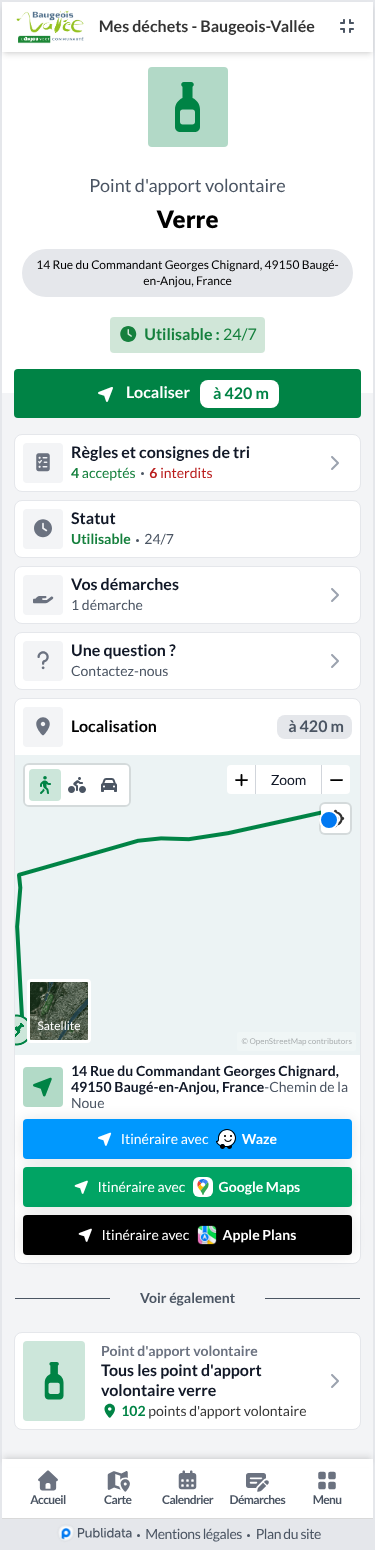The height and width of the screenshot is (1550, 375).
Task: Open Une question ? Contactez-nous row
Action: point(187,661)
